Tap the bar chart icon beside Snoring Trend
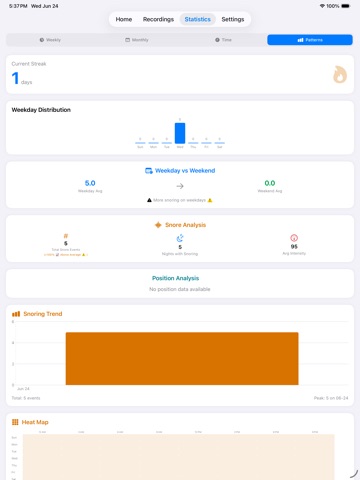The image size is (360, 480). (x=16, y=314)
